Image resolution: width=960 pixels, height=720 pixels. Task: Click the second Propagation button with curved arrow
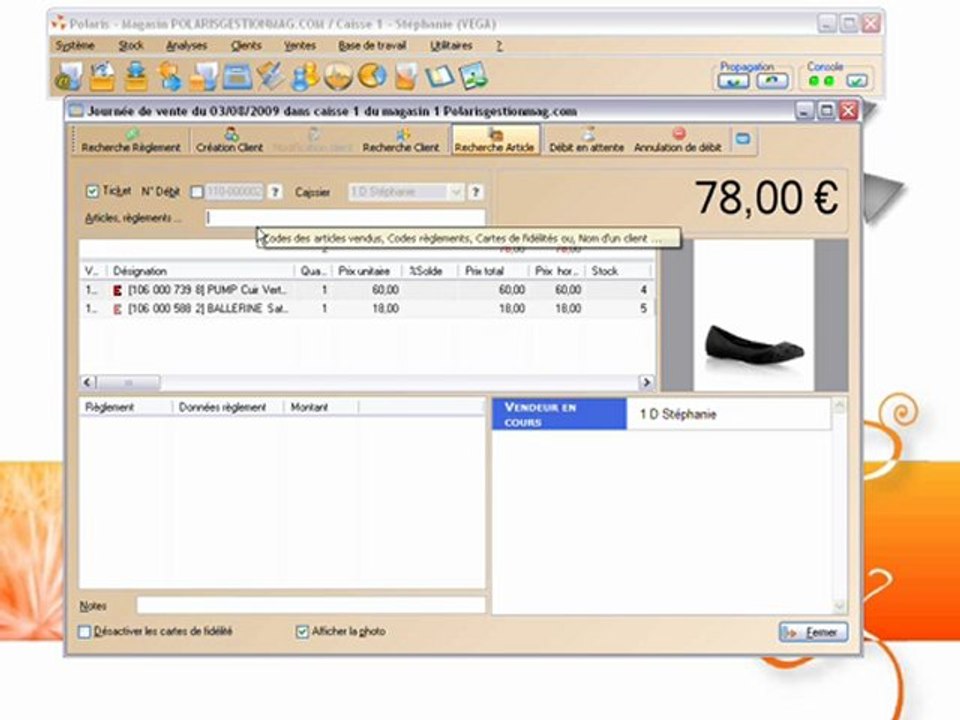click(772, 81)
